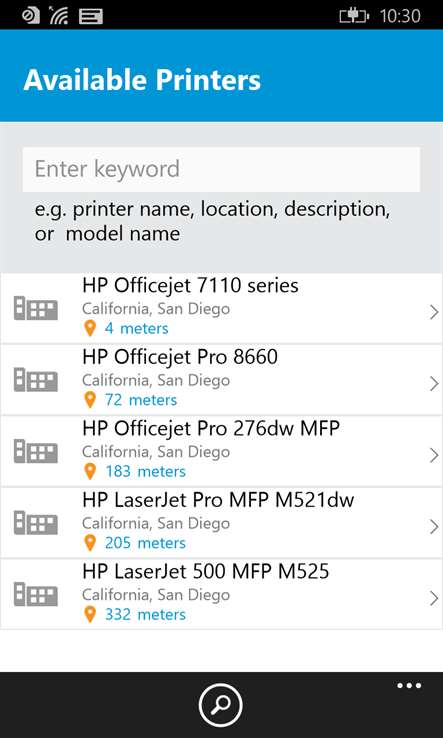Tap the notification message icon in status bar
The height and width of the screenshot is (738, 443).
point(91,17)
